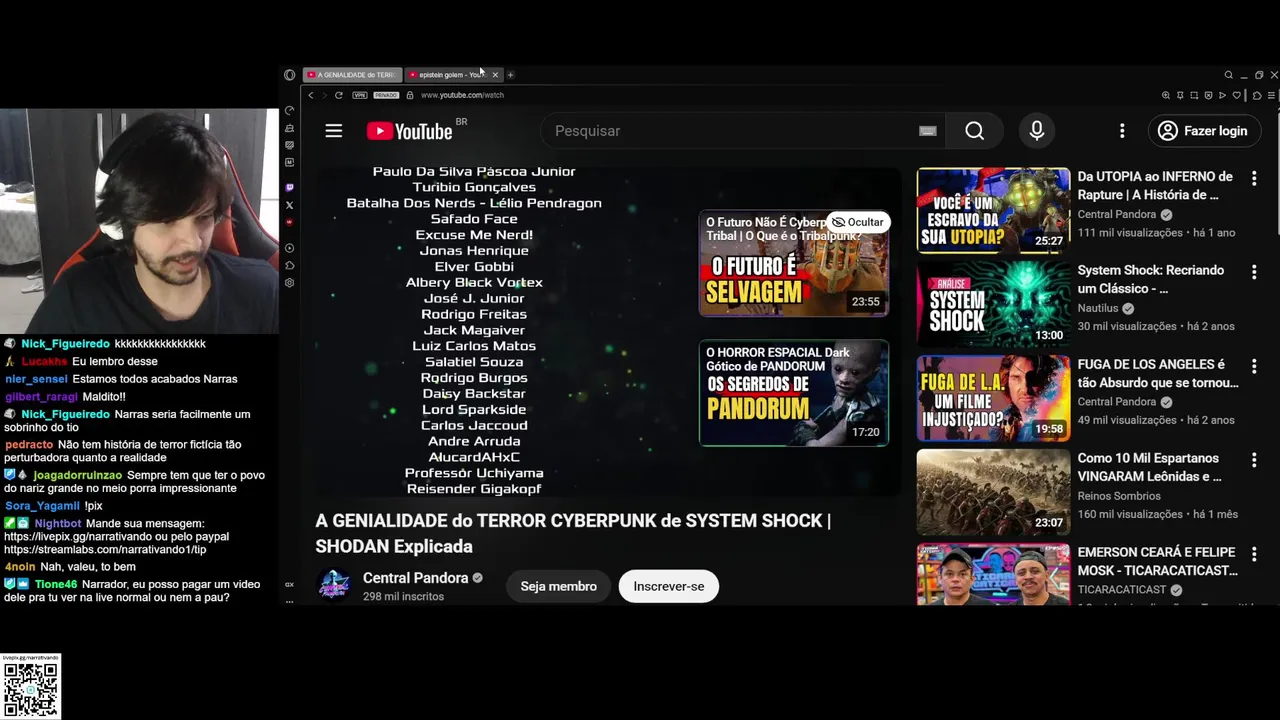Switch to the A GENIALIDADE do TERROR tab
1280x720 pixels.
tap(352, 75)
